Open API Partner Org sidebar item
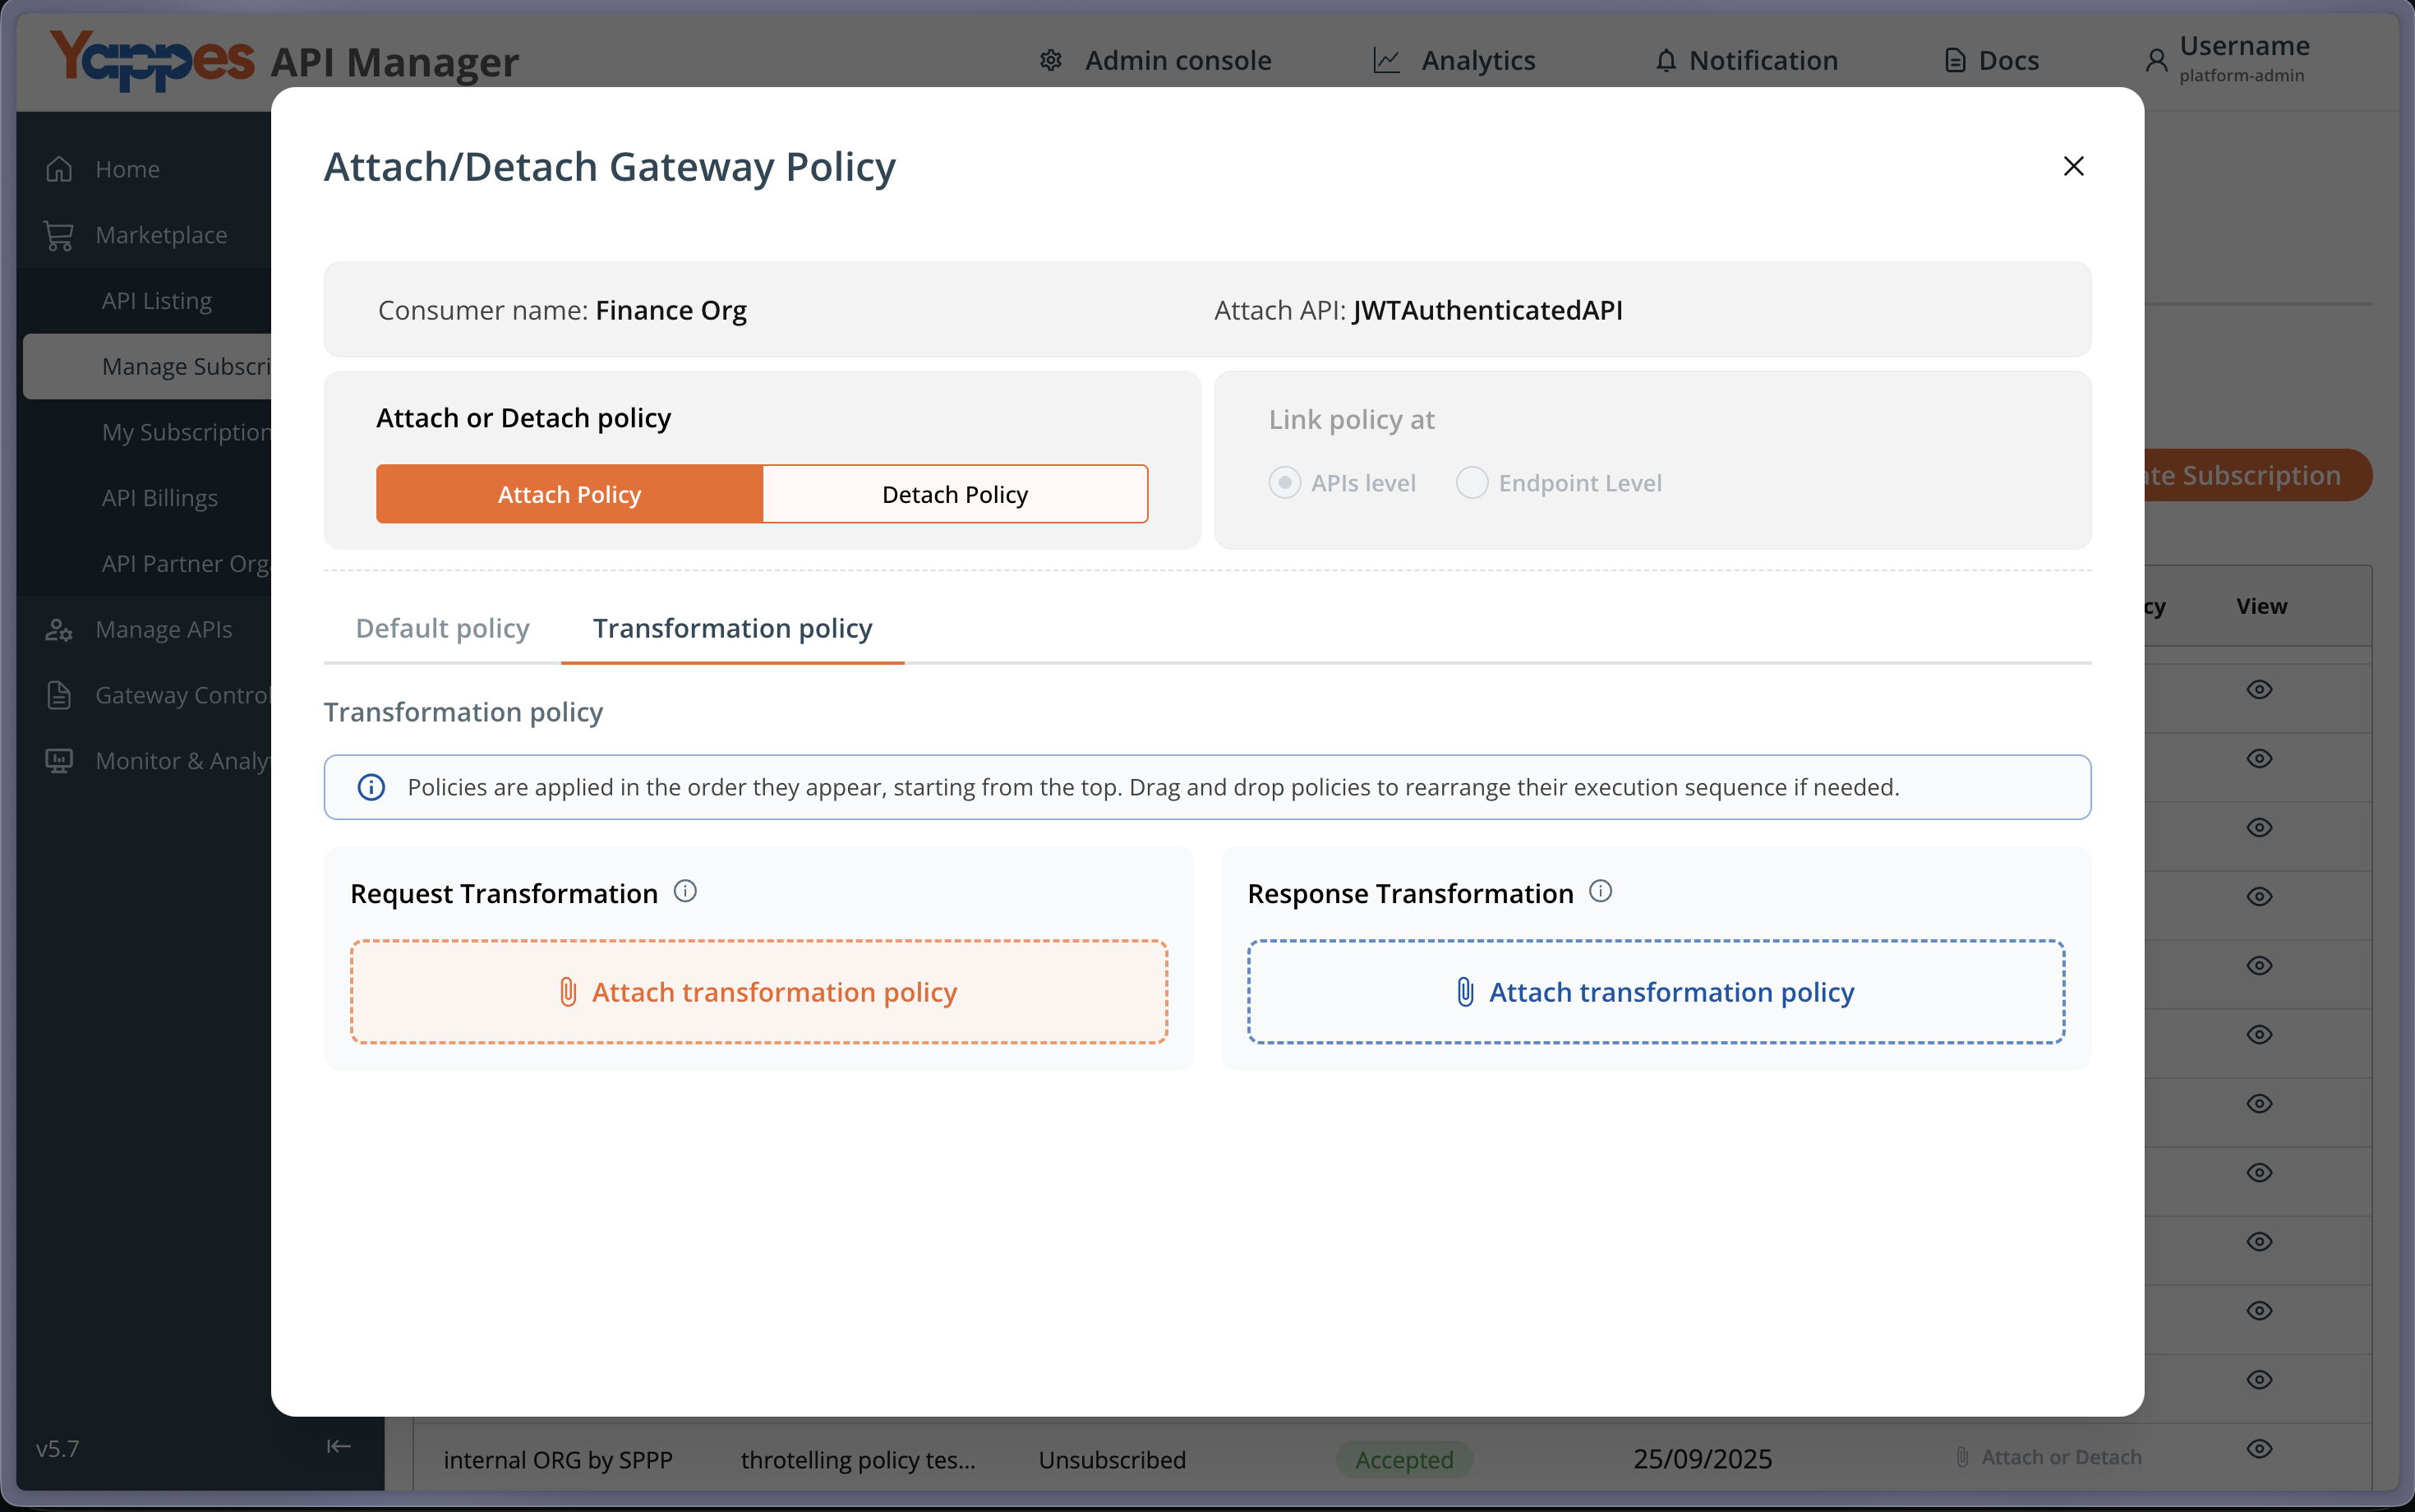2415x1512 pixels. click(186, 564)
